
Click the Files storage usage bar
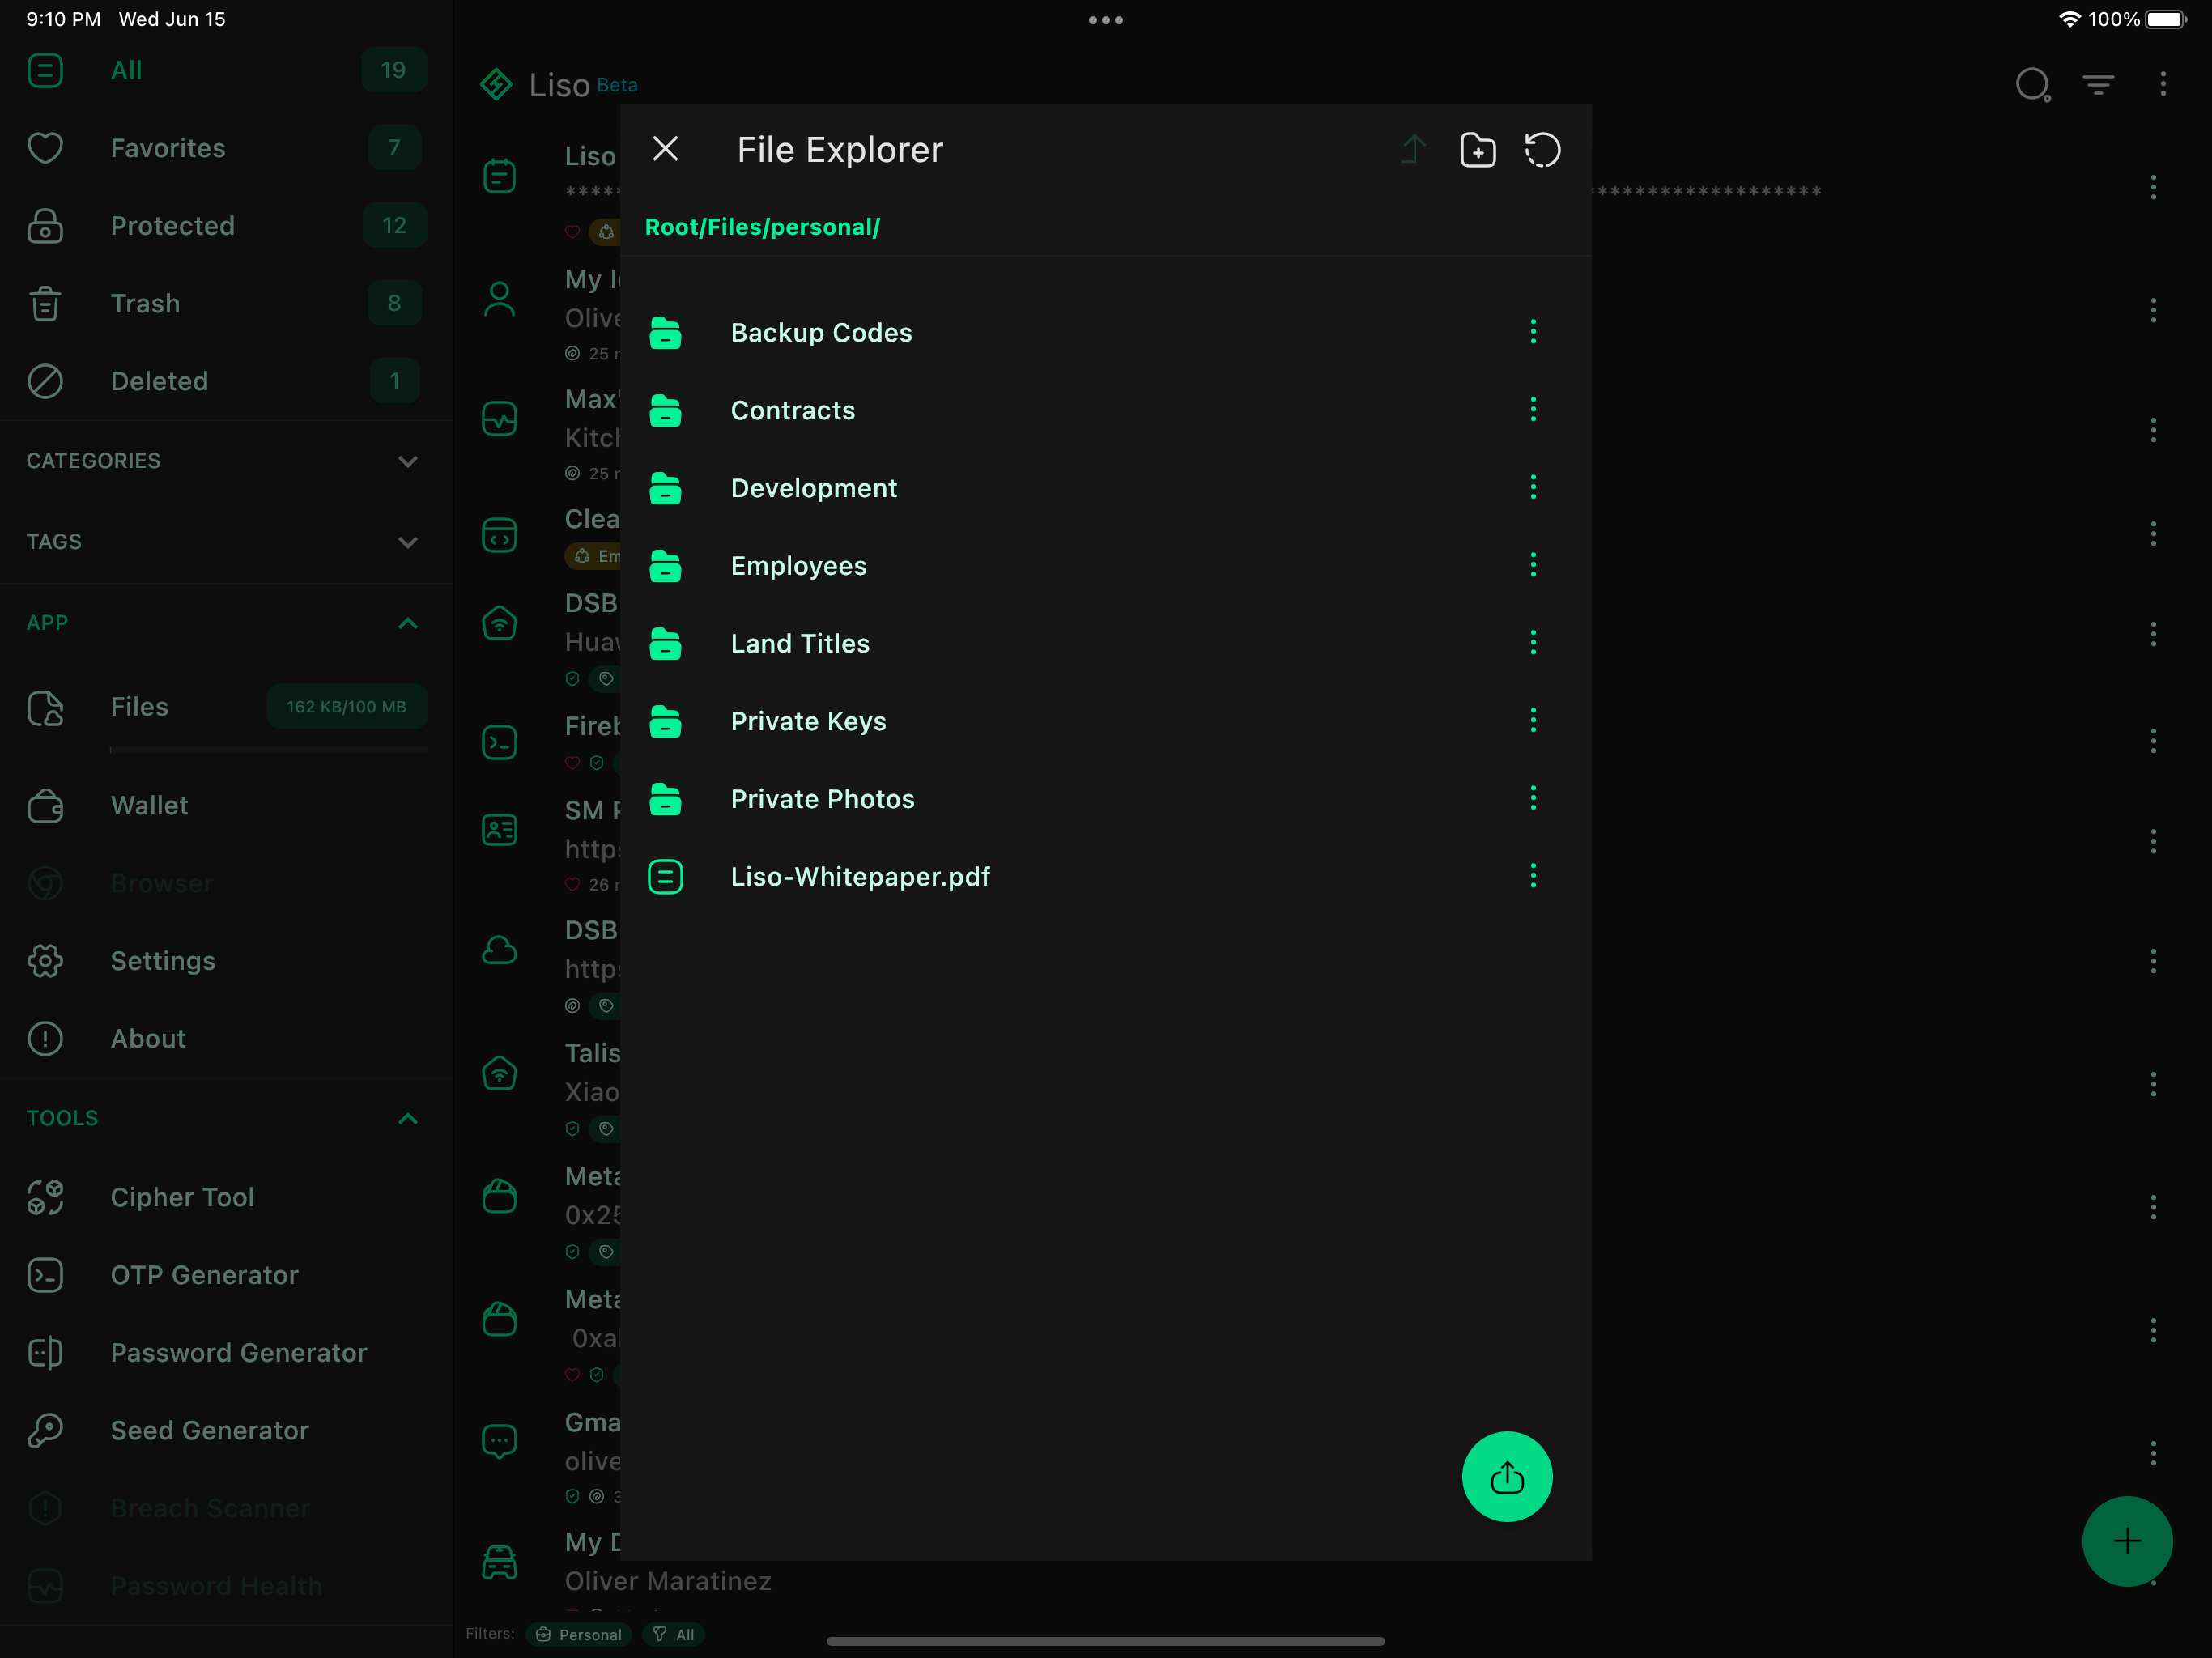[346, 705]
